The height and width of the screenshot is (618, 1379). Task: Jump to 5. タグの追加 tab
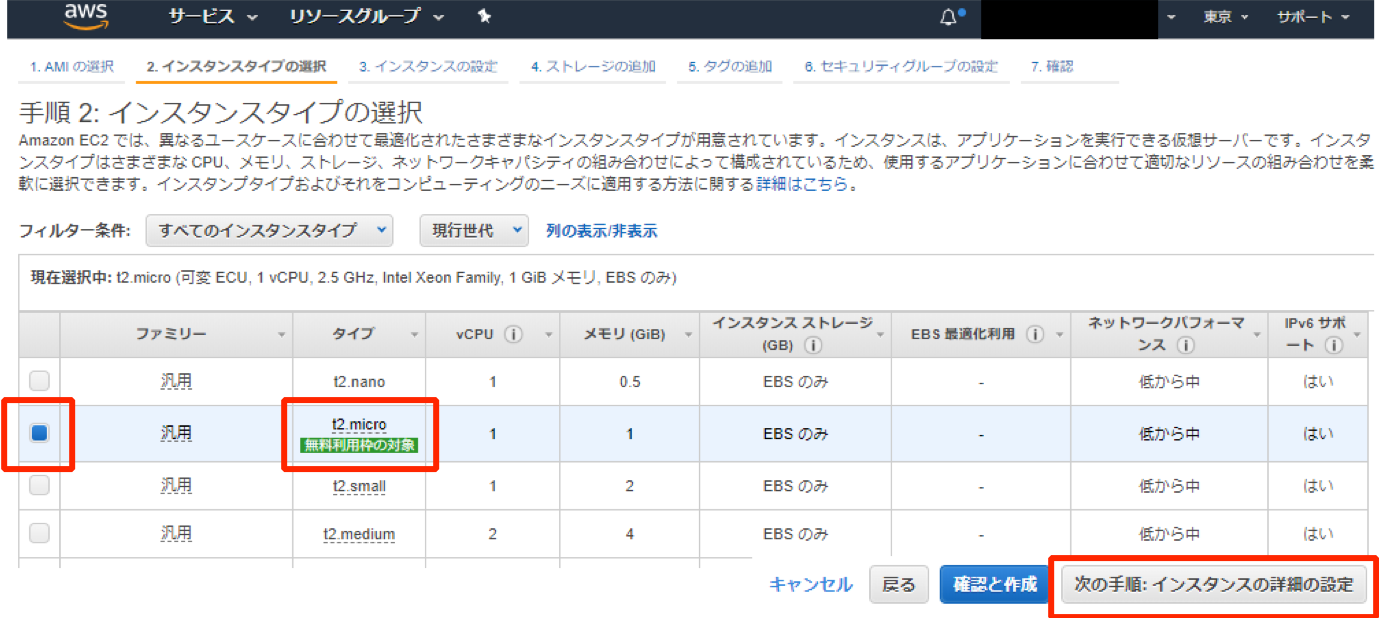(x=730, y=67)
